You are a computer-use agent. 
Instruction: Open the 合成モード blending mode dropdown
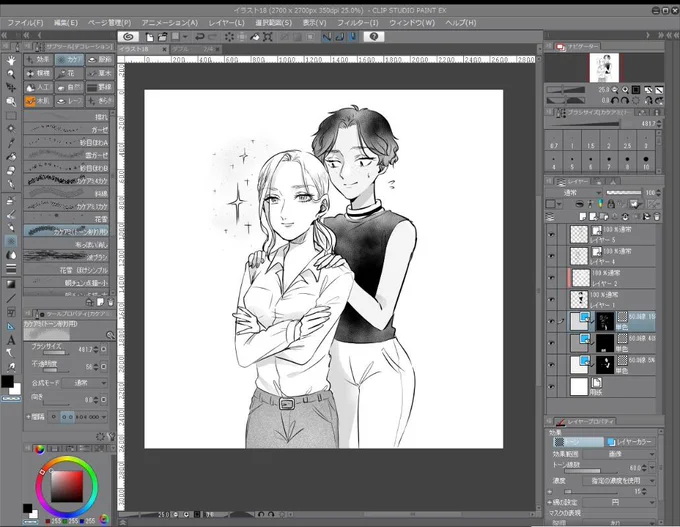point(85,383)
